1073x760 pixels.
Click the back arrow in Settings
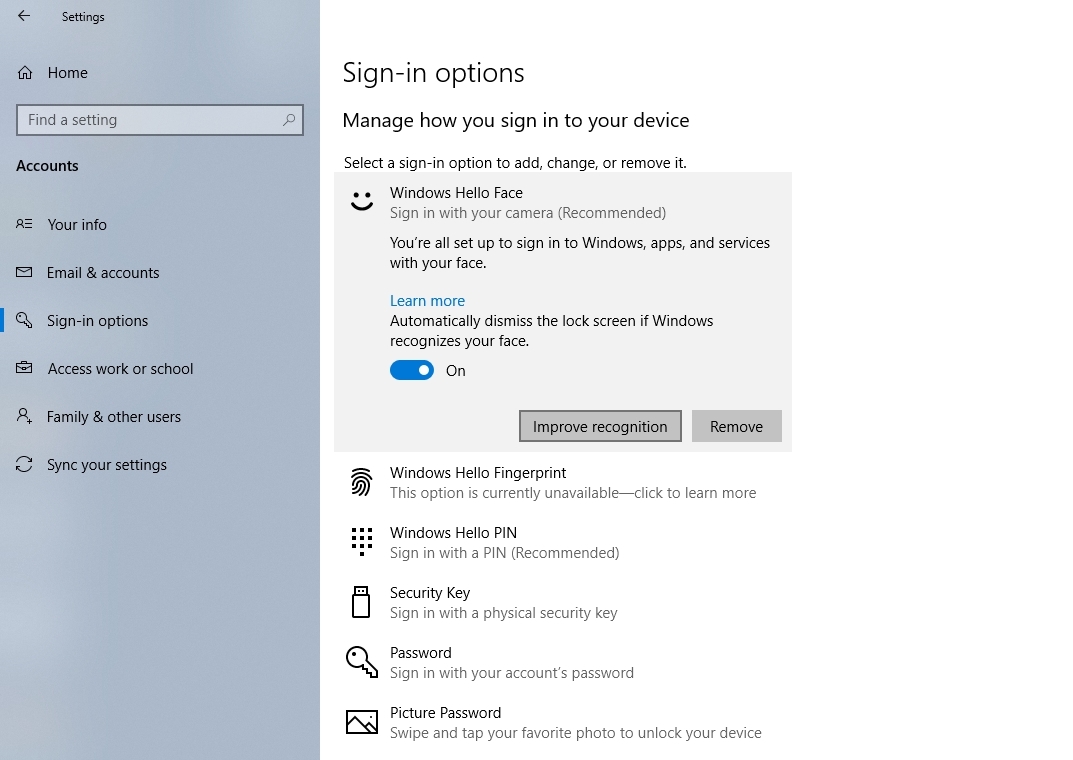click(x=22, y=16)
